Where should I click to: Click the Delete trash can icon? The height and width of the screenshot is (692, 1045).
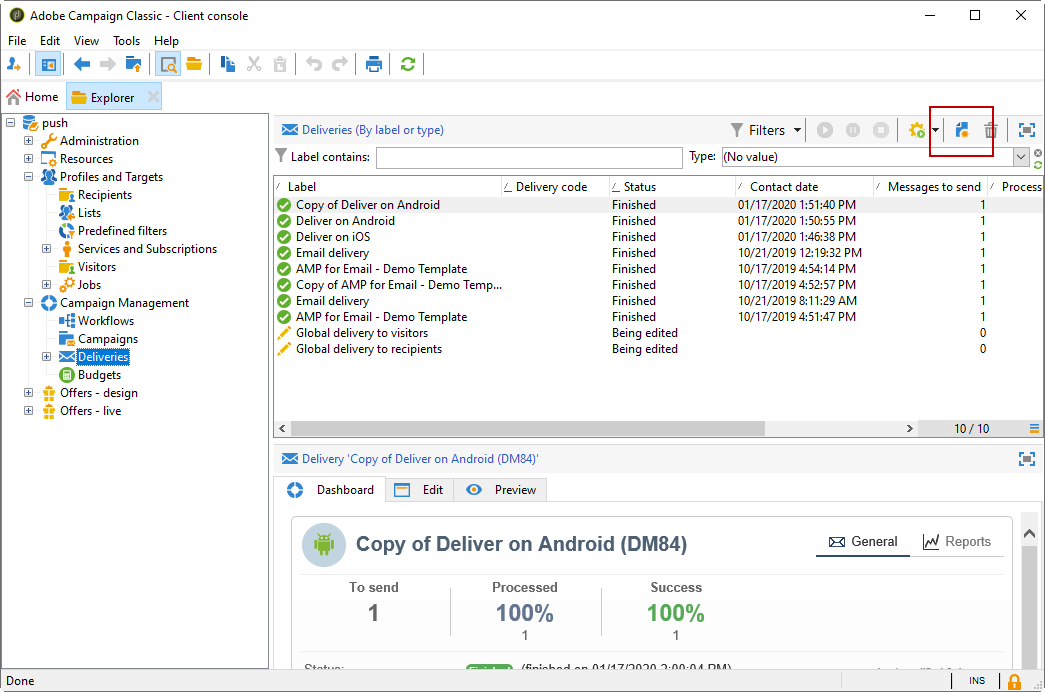[x=990, y=130]
